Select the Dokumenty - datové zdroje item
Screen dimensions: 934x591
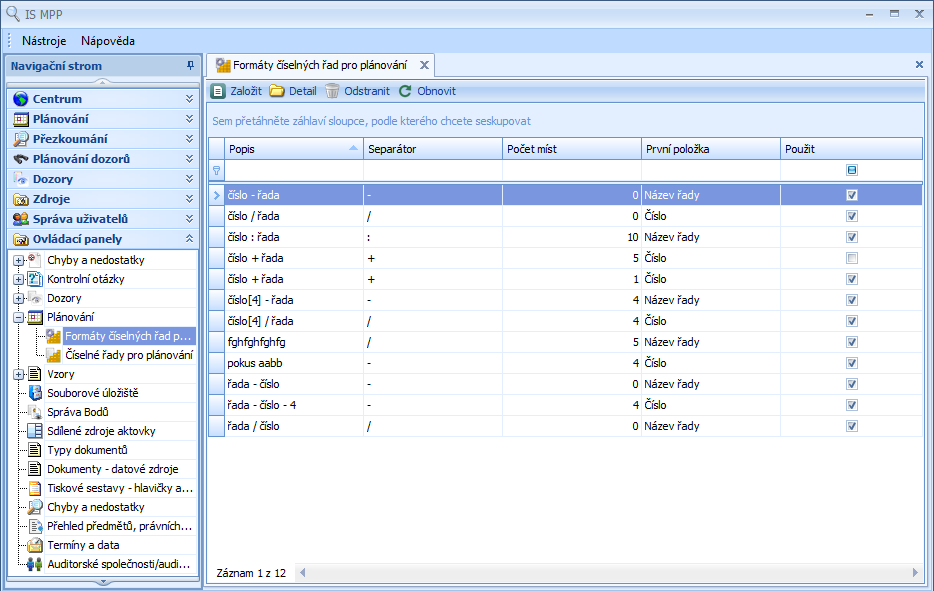(x=113, y=469)
